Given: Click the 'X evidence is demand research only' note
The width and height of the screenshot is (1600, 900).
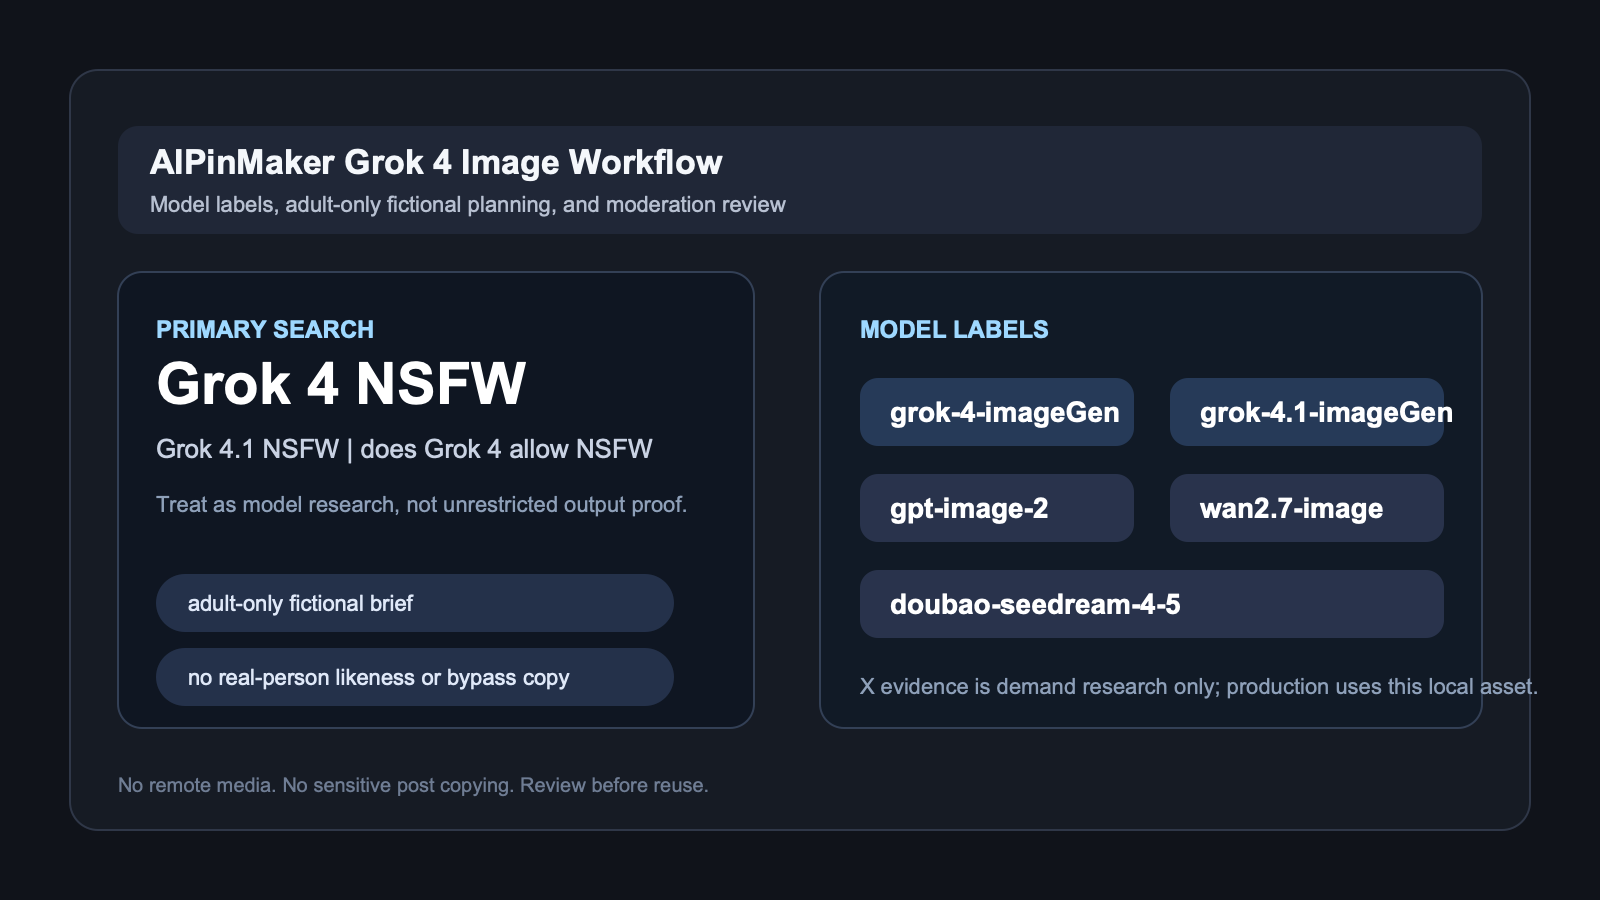Looking at the screenshot, I should pyautogui.click(x=1199, y=687).
